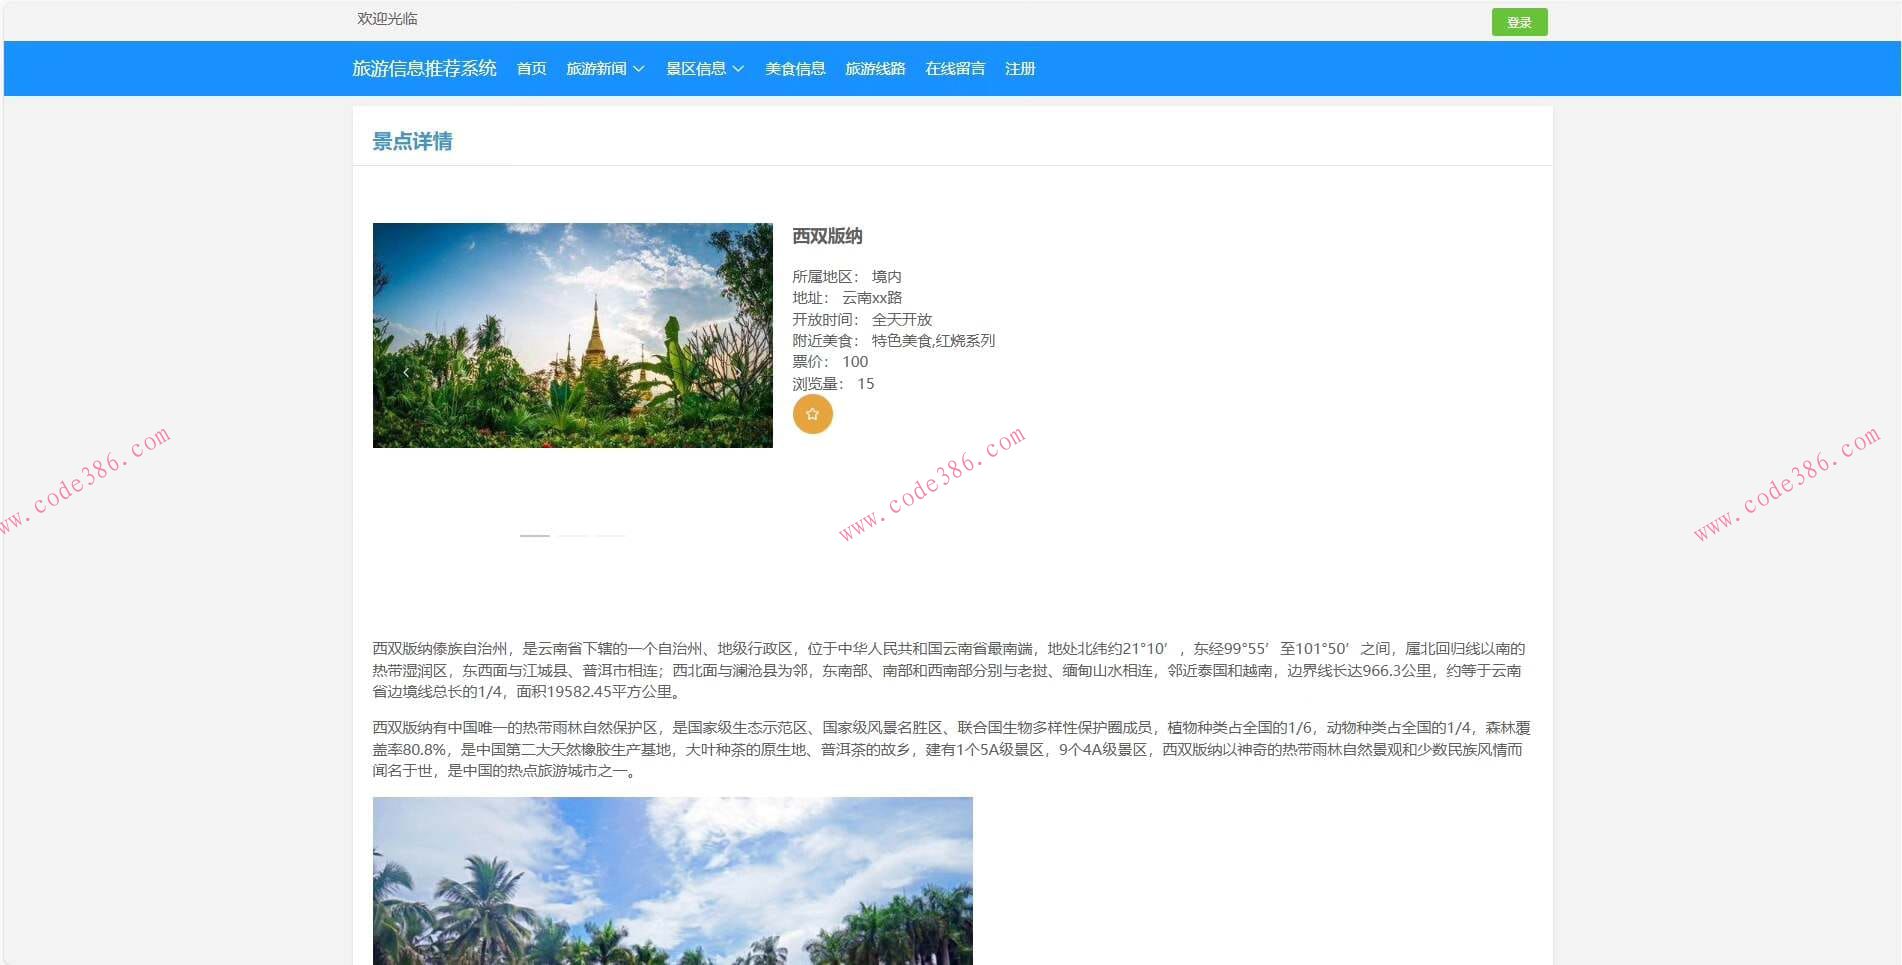Open the 首页 menu item
1902x965 pixels.
[x=531, y=68]
